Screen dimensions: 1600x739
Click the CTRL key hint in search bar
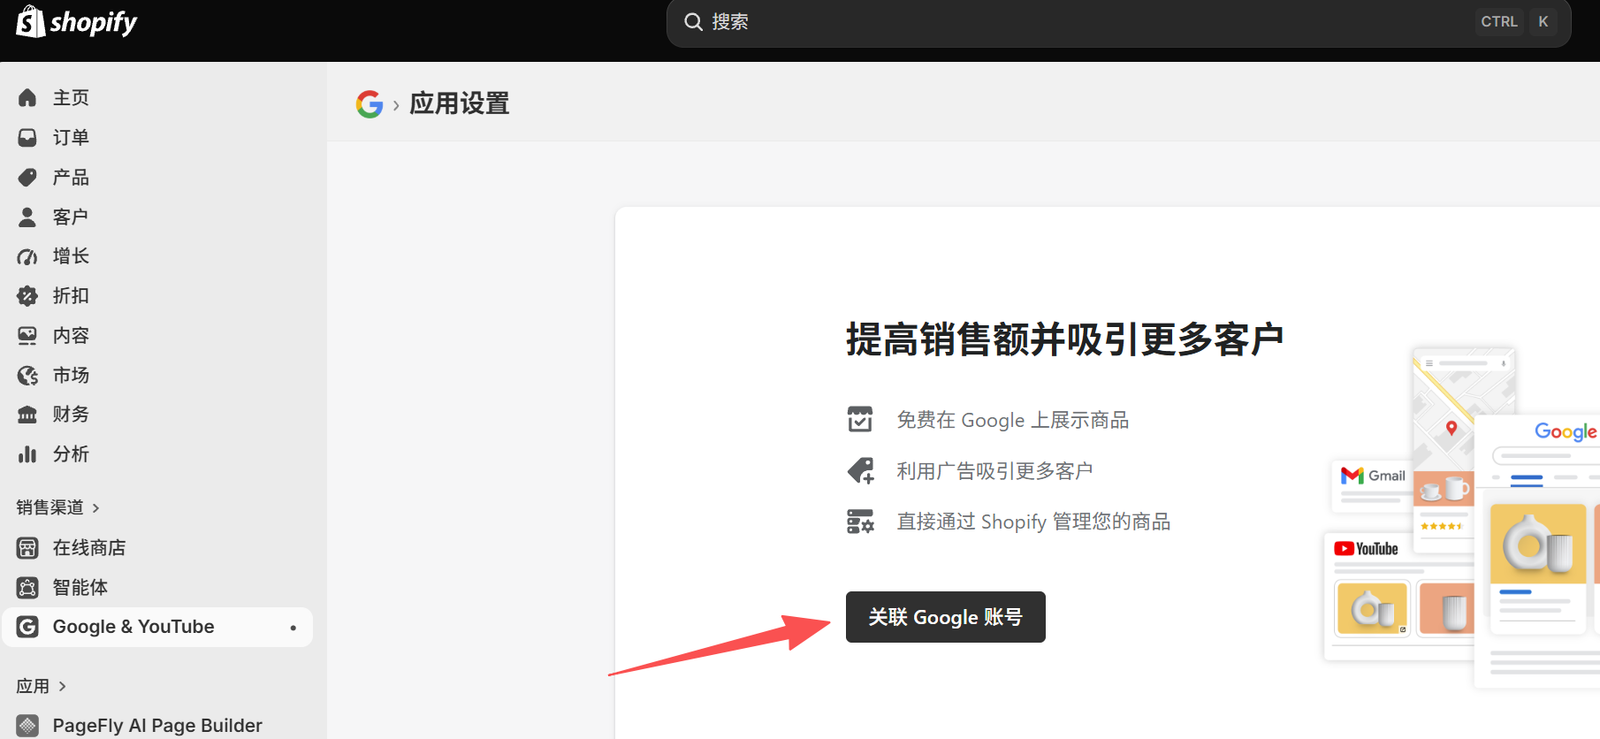(x=1498, y=22)
